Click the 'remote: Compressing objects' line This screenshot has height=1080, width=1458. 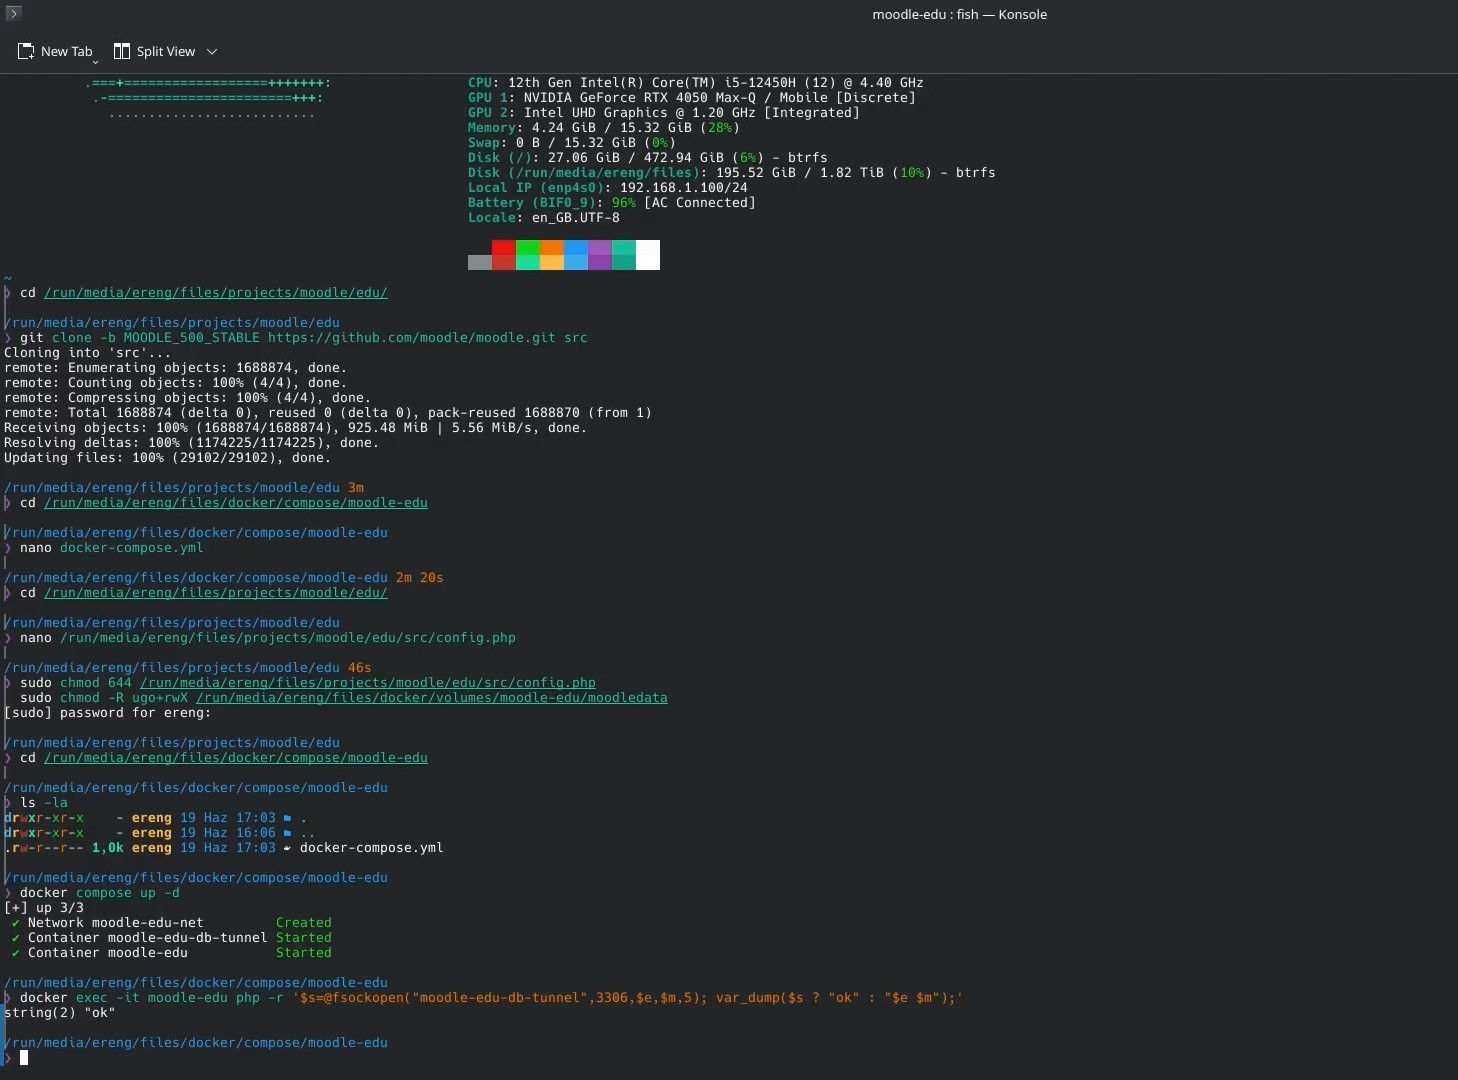point(188,398)
